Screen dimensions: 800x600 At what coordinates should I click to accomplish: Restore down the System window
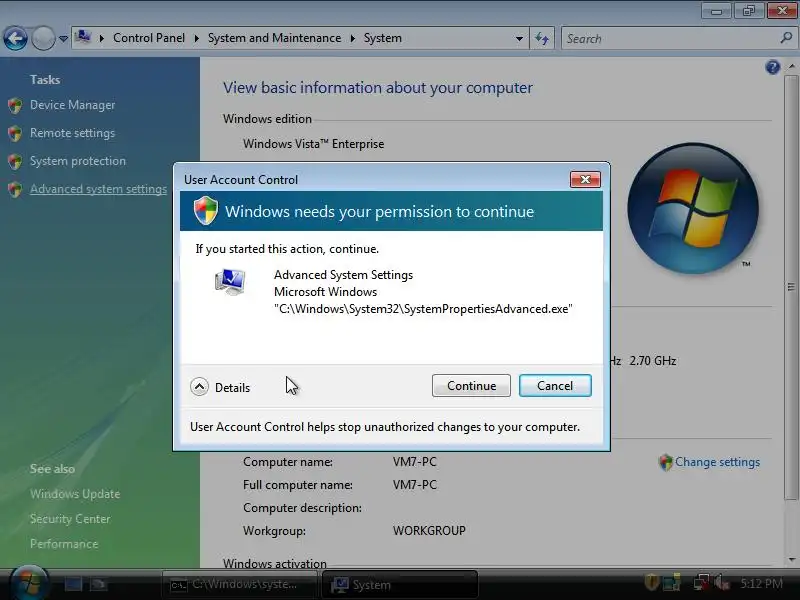click(748, 11)
